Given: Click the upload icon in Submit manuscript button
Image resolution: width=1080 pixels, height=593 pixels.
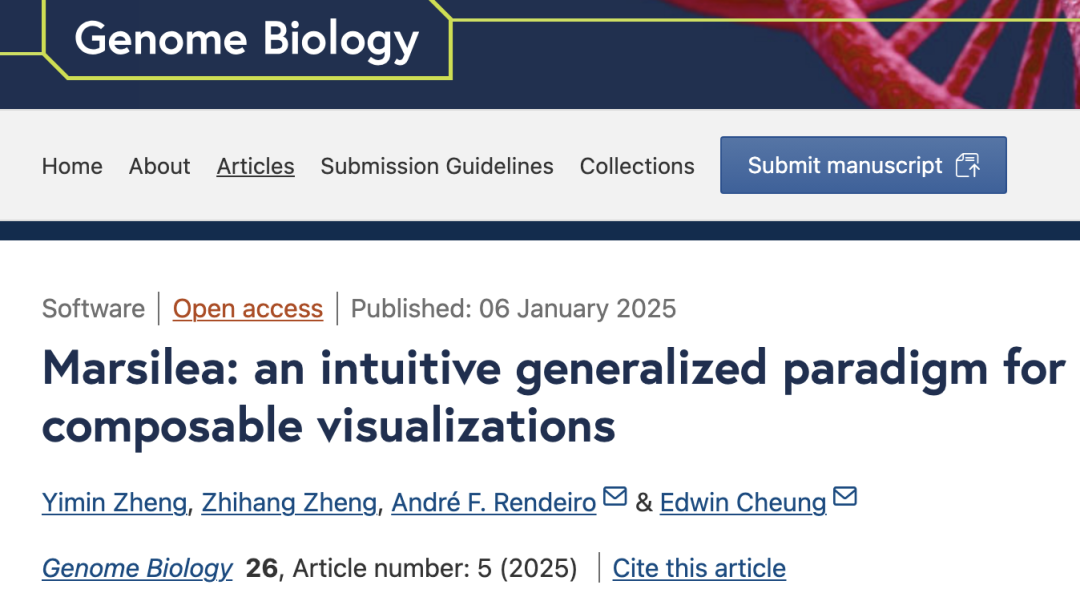Looking at the screenshot, I should point(968,165).
